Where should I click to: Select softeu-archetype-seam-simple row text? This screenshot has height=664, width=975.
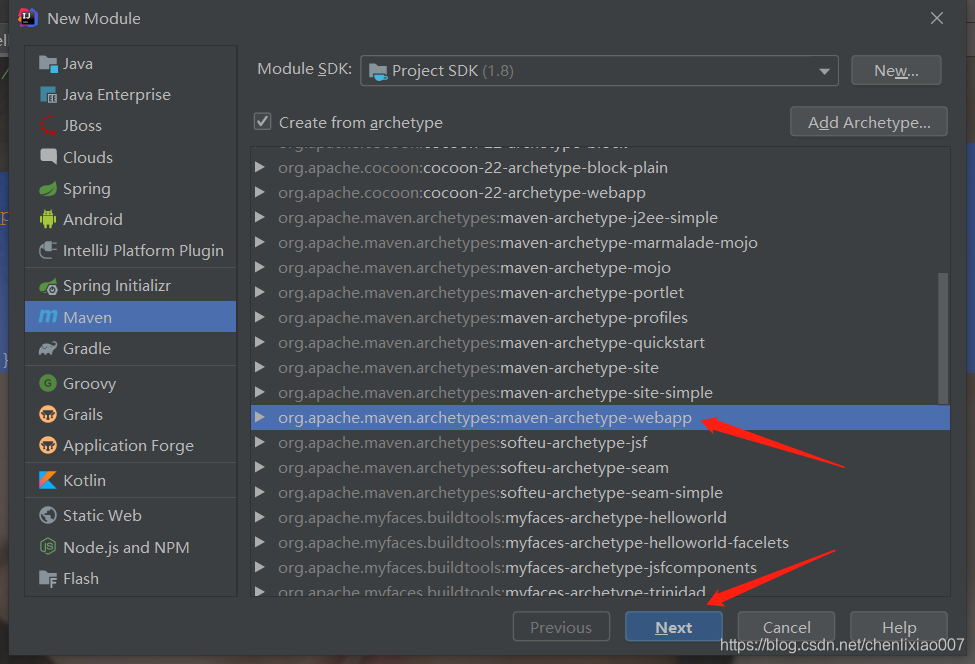coord(500,492)
